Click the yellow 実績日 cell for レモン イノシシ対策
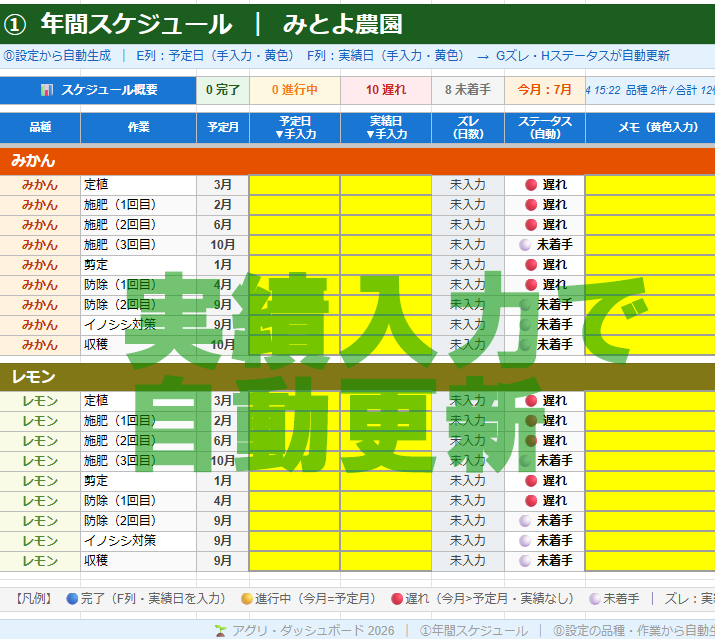715x639 pixels. tap(386, 541)
